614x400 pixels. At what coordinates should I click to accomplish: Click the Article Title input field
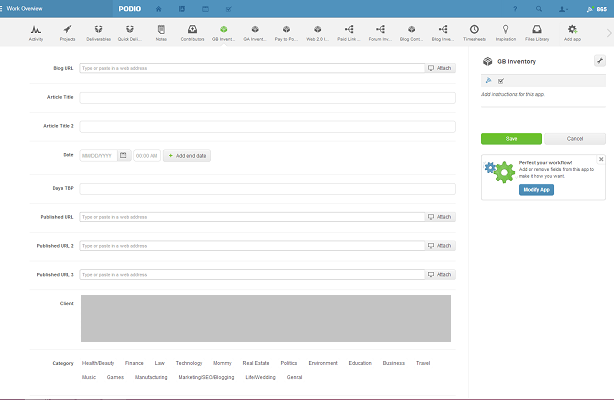(x=267, y=98)
